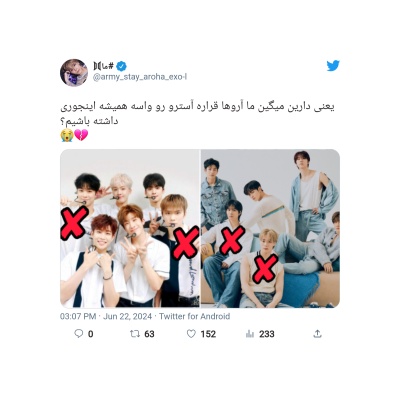Click the Persian tweet text body
400x400 pixels.
tap(197, 114)
